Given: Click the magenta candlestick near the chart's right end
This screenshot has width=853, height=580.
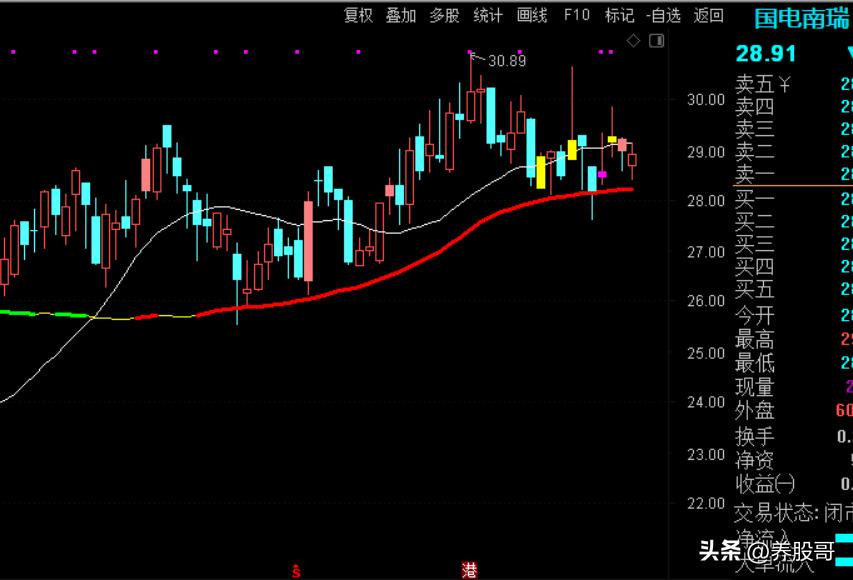Looking at the screenshot, I should coord(602,174).
